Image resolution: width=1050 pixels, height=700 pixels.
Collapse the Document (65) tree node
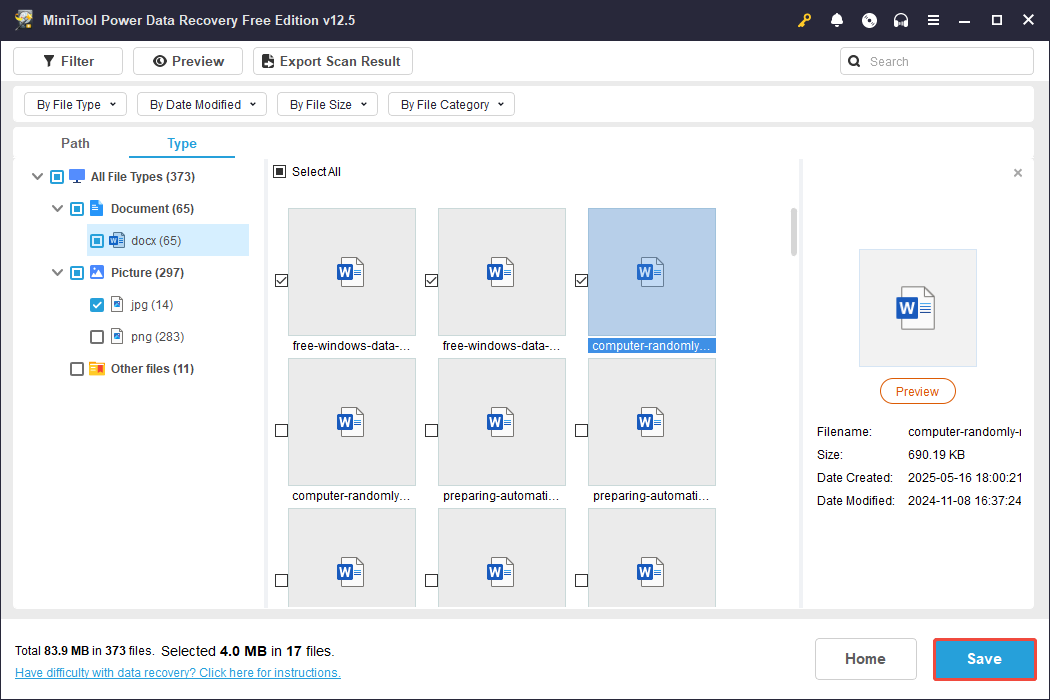coord(57,208)
